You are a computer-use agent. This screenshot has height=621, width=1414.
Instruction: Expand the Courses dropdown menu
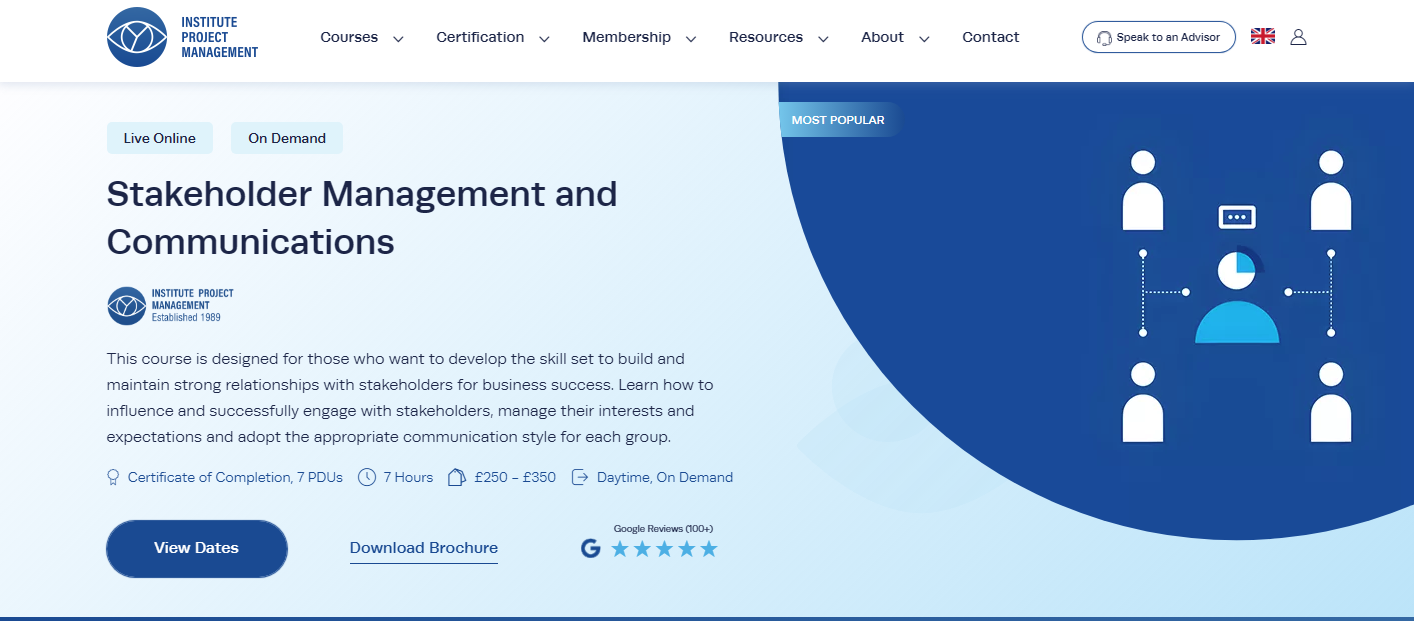click(x=349, y=37)
